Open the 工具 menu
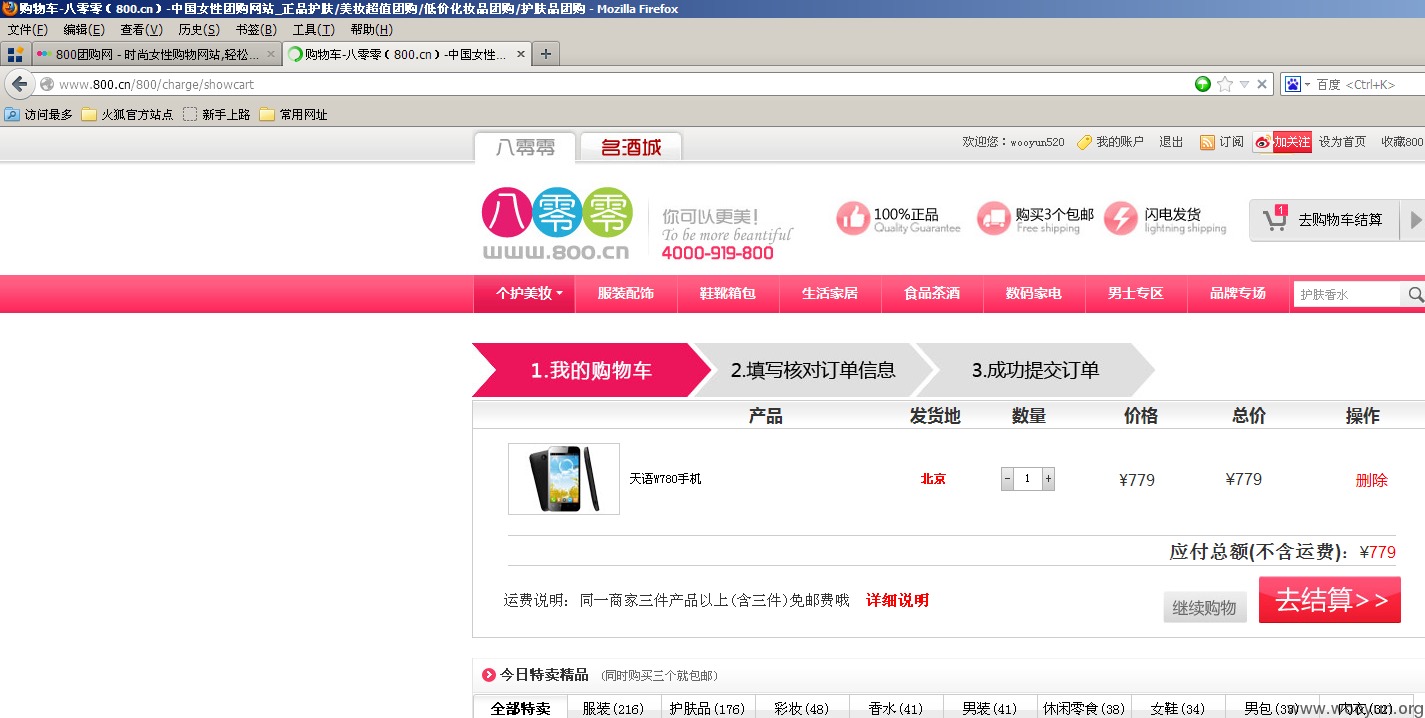Image resolution: width=1425 pixels, height=718 pixels. (313, 29)
